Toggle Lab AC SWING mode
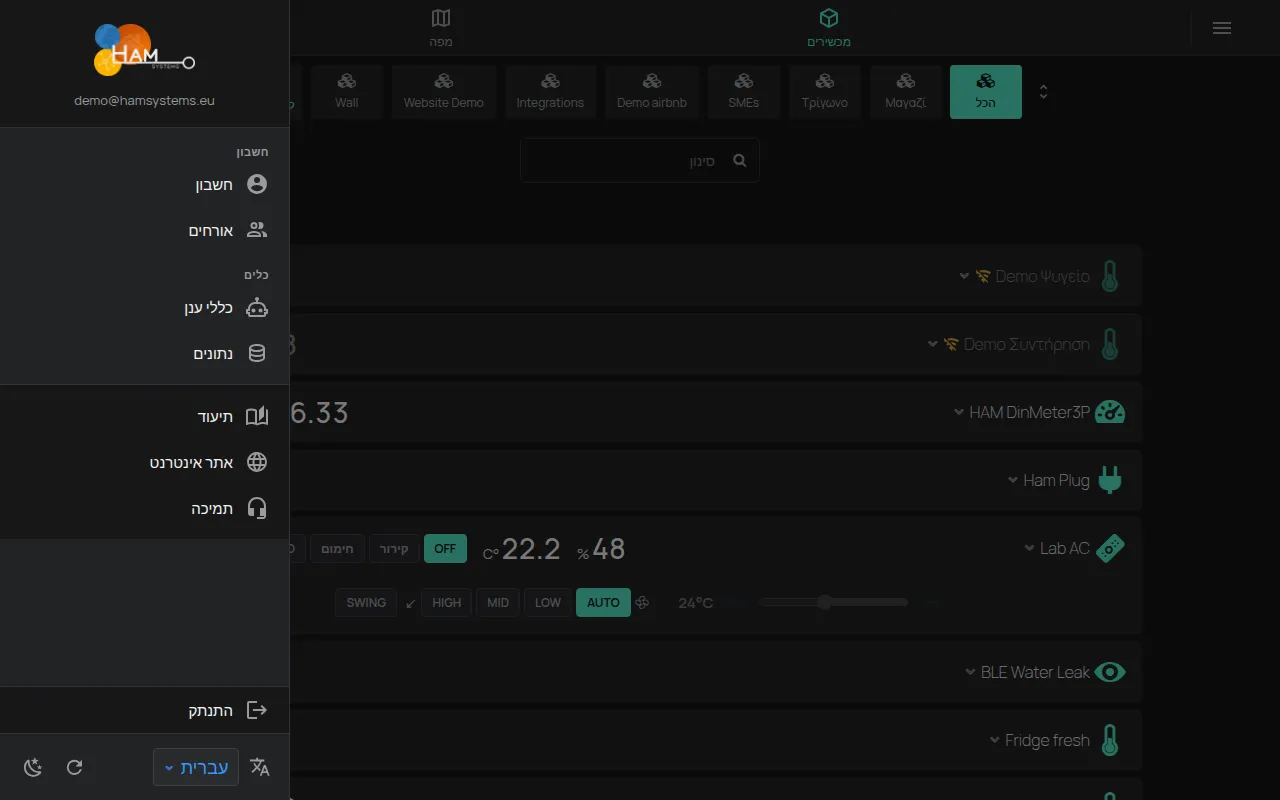This screenshot has height=800, width=1280. click(x=366, y=603)
